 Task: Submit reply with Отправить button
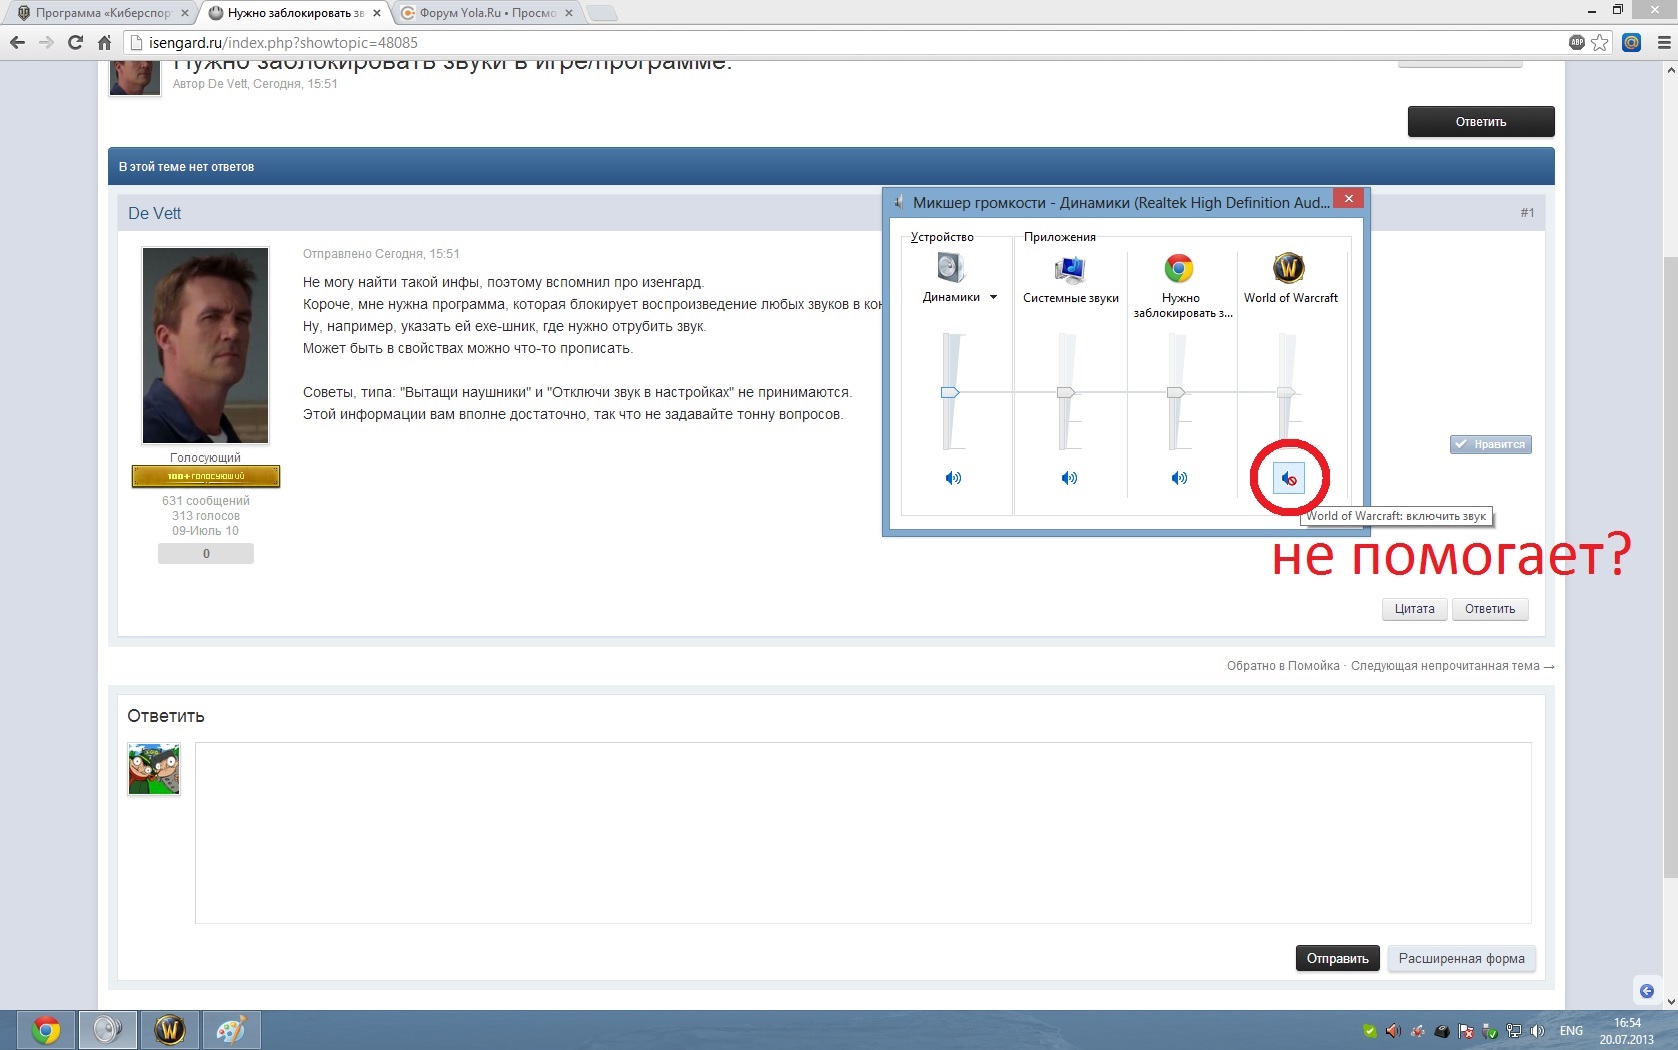coord(1337,958)
